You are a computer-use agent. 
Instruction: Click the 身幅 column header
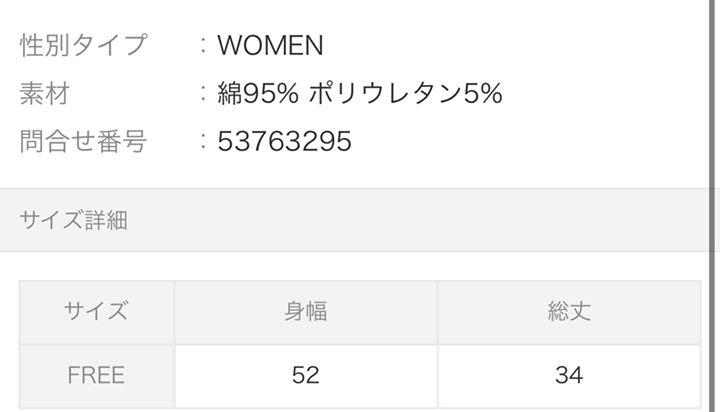[306, 312]
